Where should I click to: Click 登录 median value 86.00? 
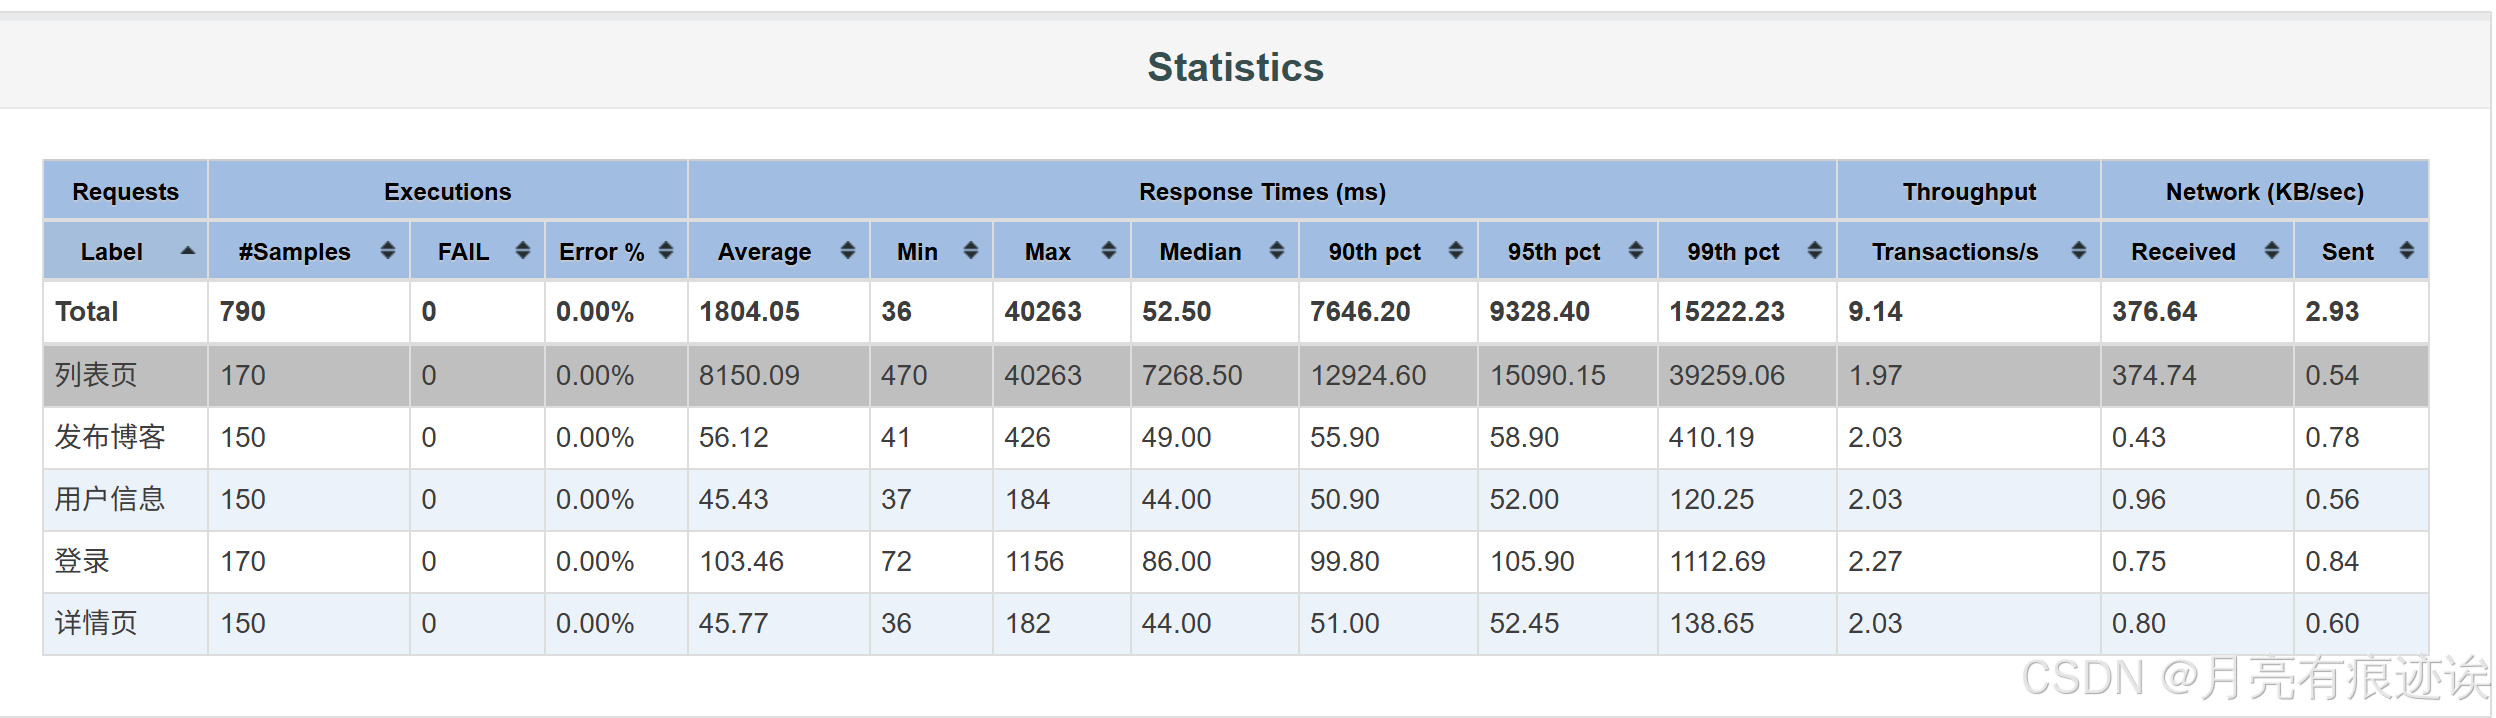1176,561
